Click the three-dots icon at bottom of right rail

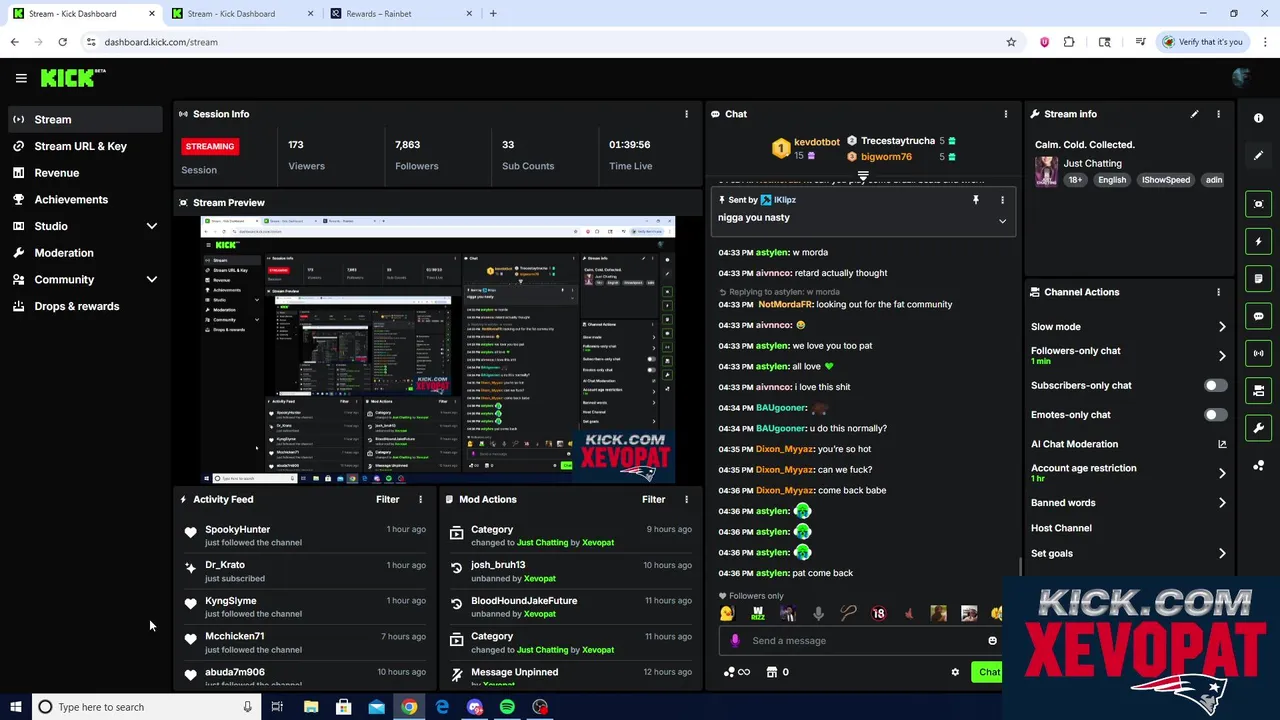1258,466
